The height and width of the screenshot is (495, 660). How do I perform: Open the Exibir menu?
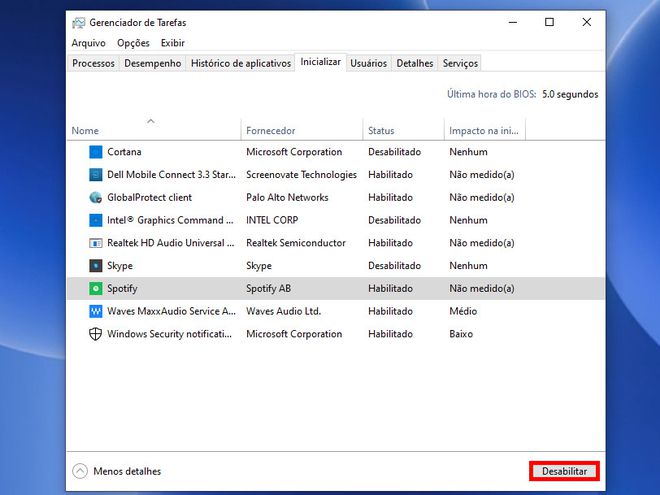tap(173, 43)
